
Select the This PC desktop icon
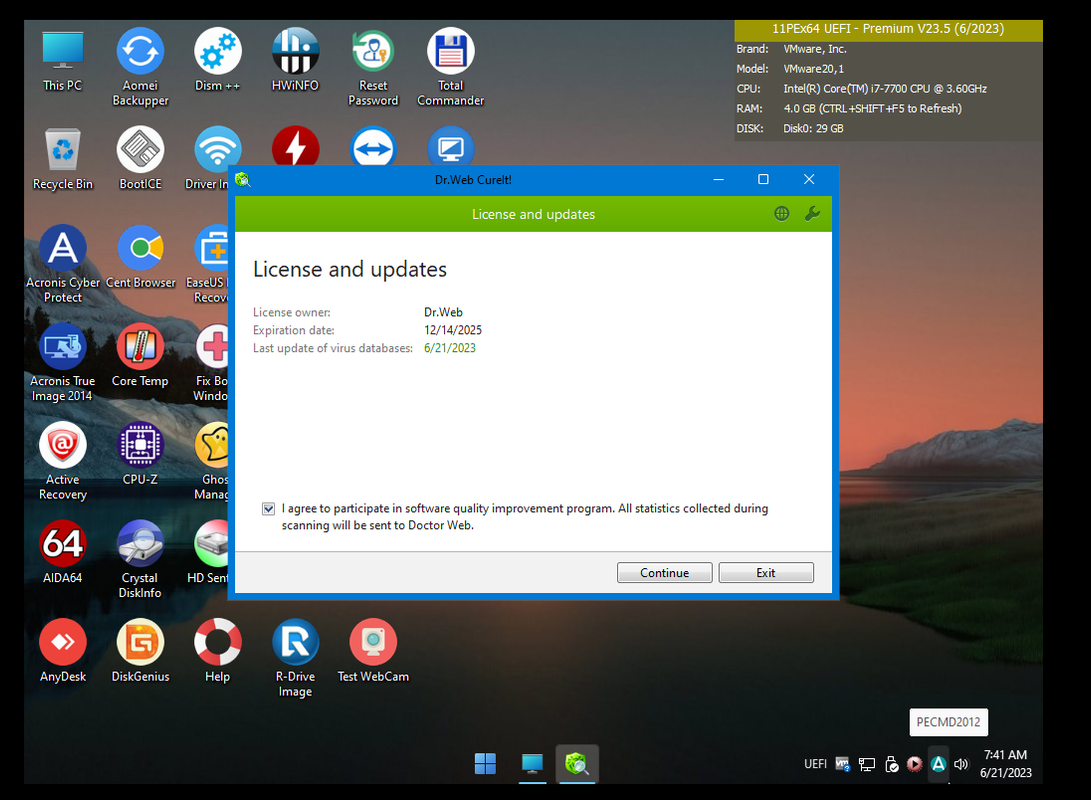point(63,61)
